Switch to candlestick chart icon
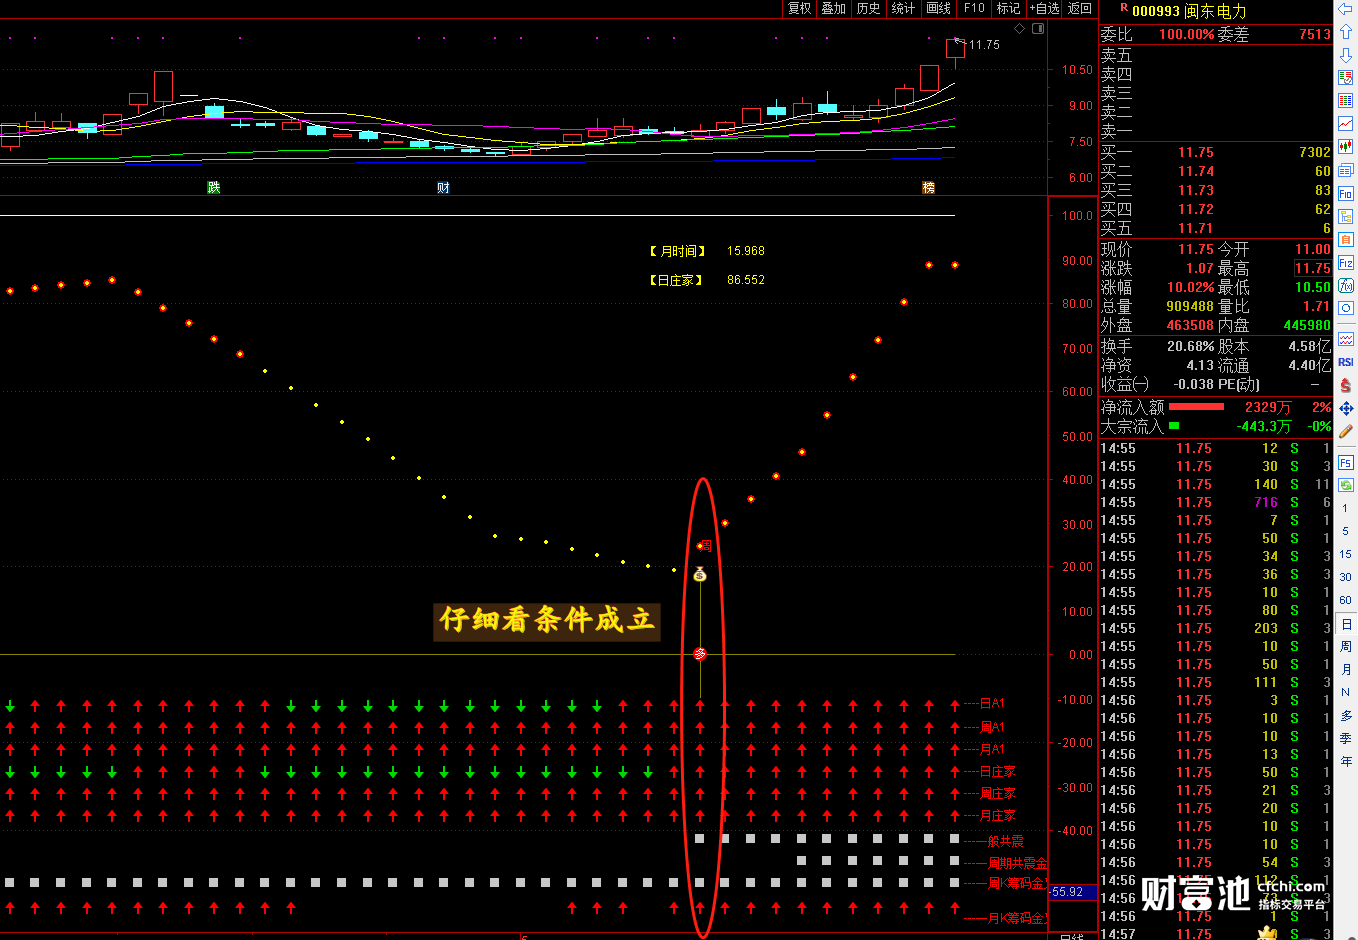The height and width of the screenshot is (940, 1358). pos(1346,147)
